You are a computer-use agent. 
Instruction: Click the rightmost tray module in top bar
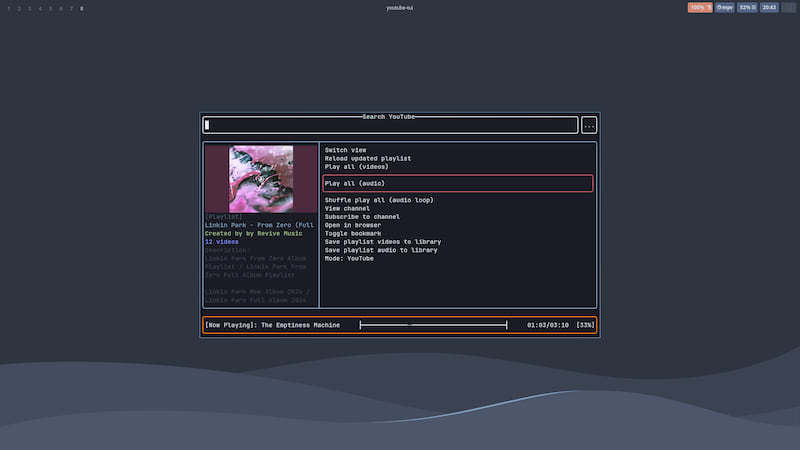(789, 8)
